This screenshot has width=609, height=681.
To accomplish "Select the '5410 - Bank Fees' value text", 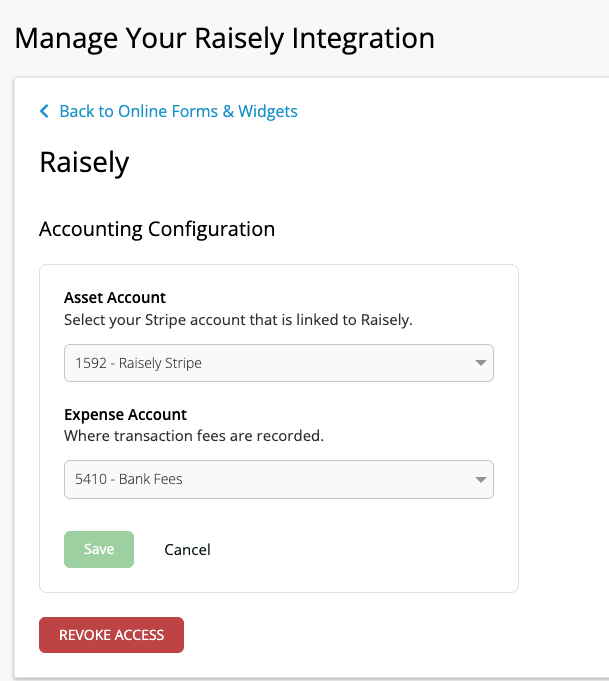I will (129, 479).
